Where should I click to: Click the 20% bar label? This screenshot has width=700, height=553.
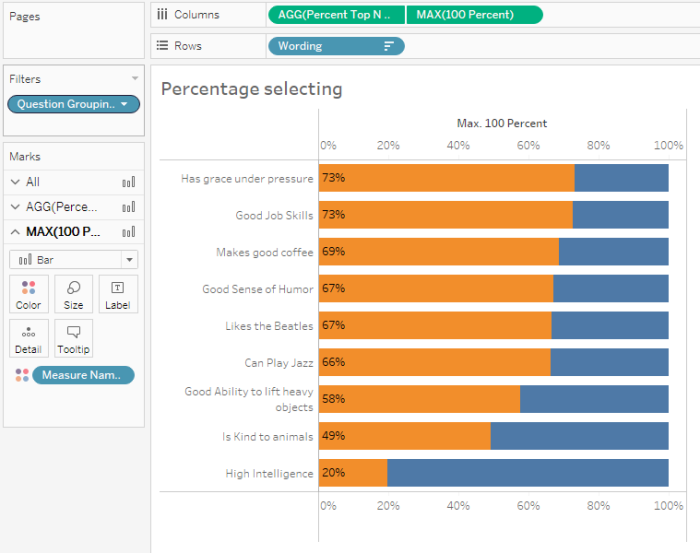coord(333,472)
